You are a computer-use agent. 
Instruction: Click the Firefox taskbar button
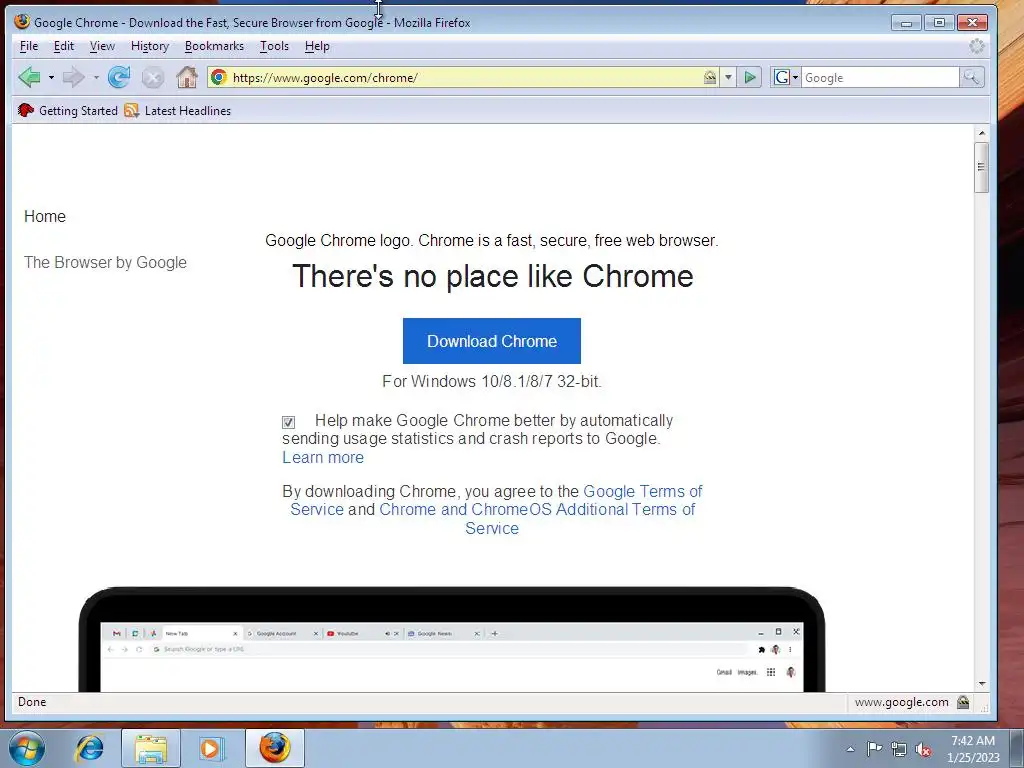coord(275,748)
